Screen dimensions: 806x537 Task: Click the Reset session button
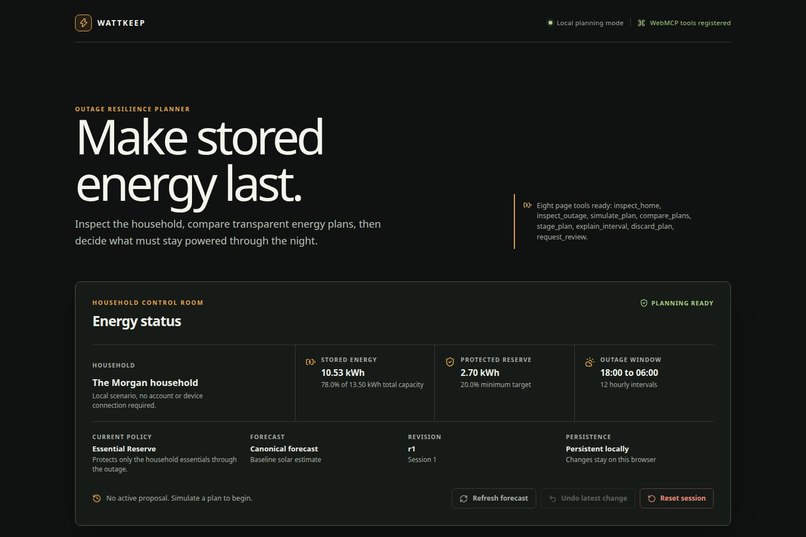(x=676, y=498)
